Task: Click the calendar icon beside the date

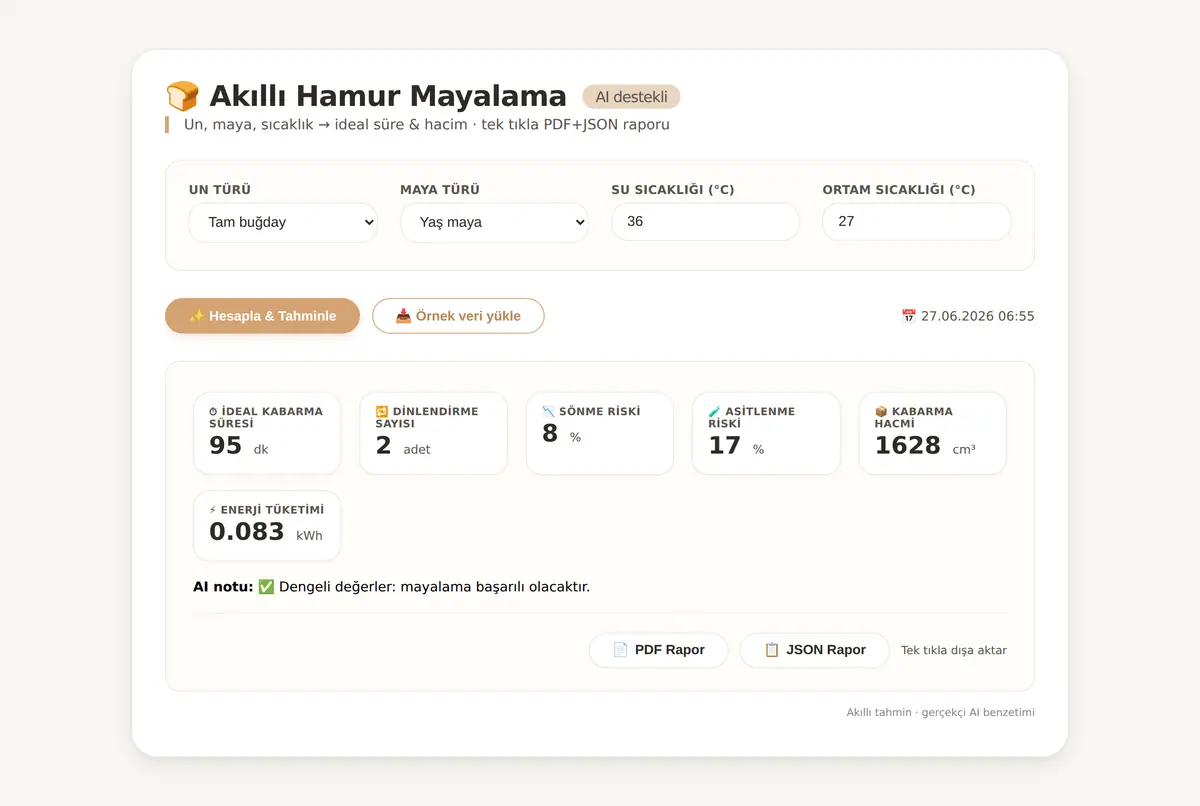Action: coord(909,316)
